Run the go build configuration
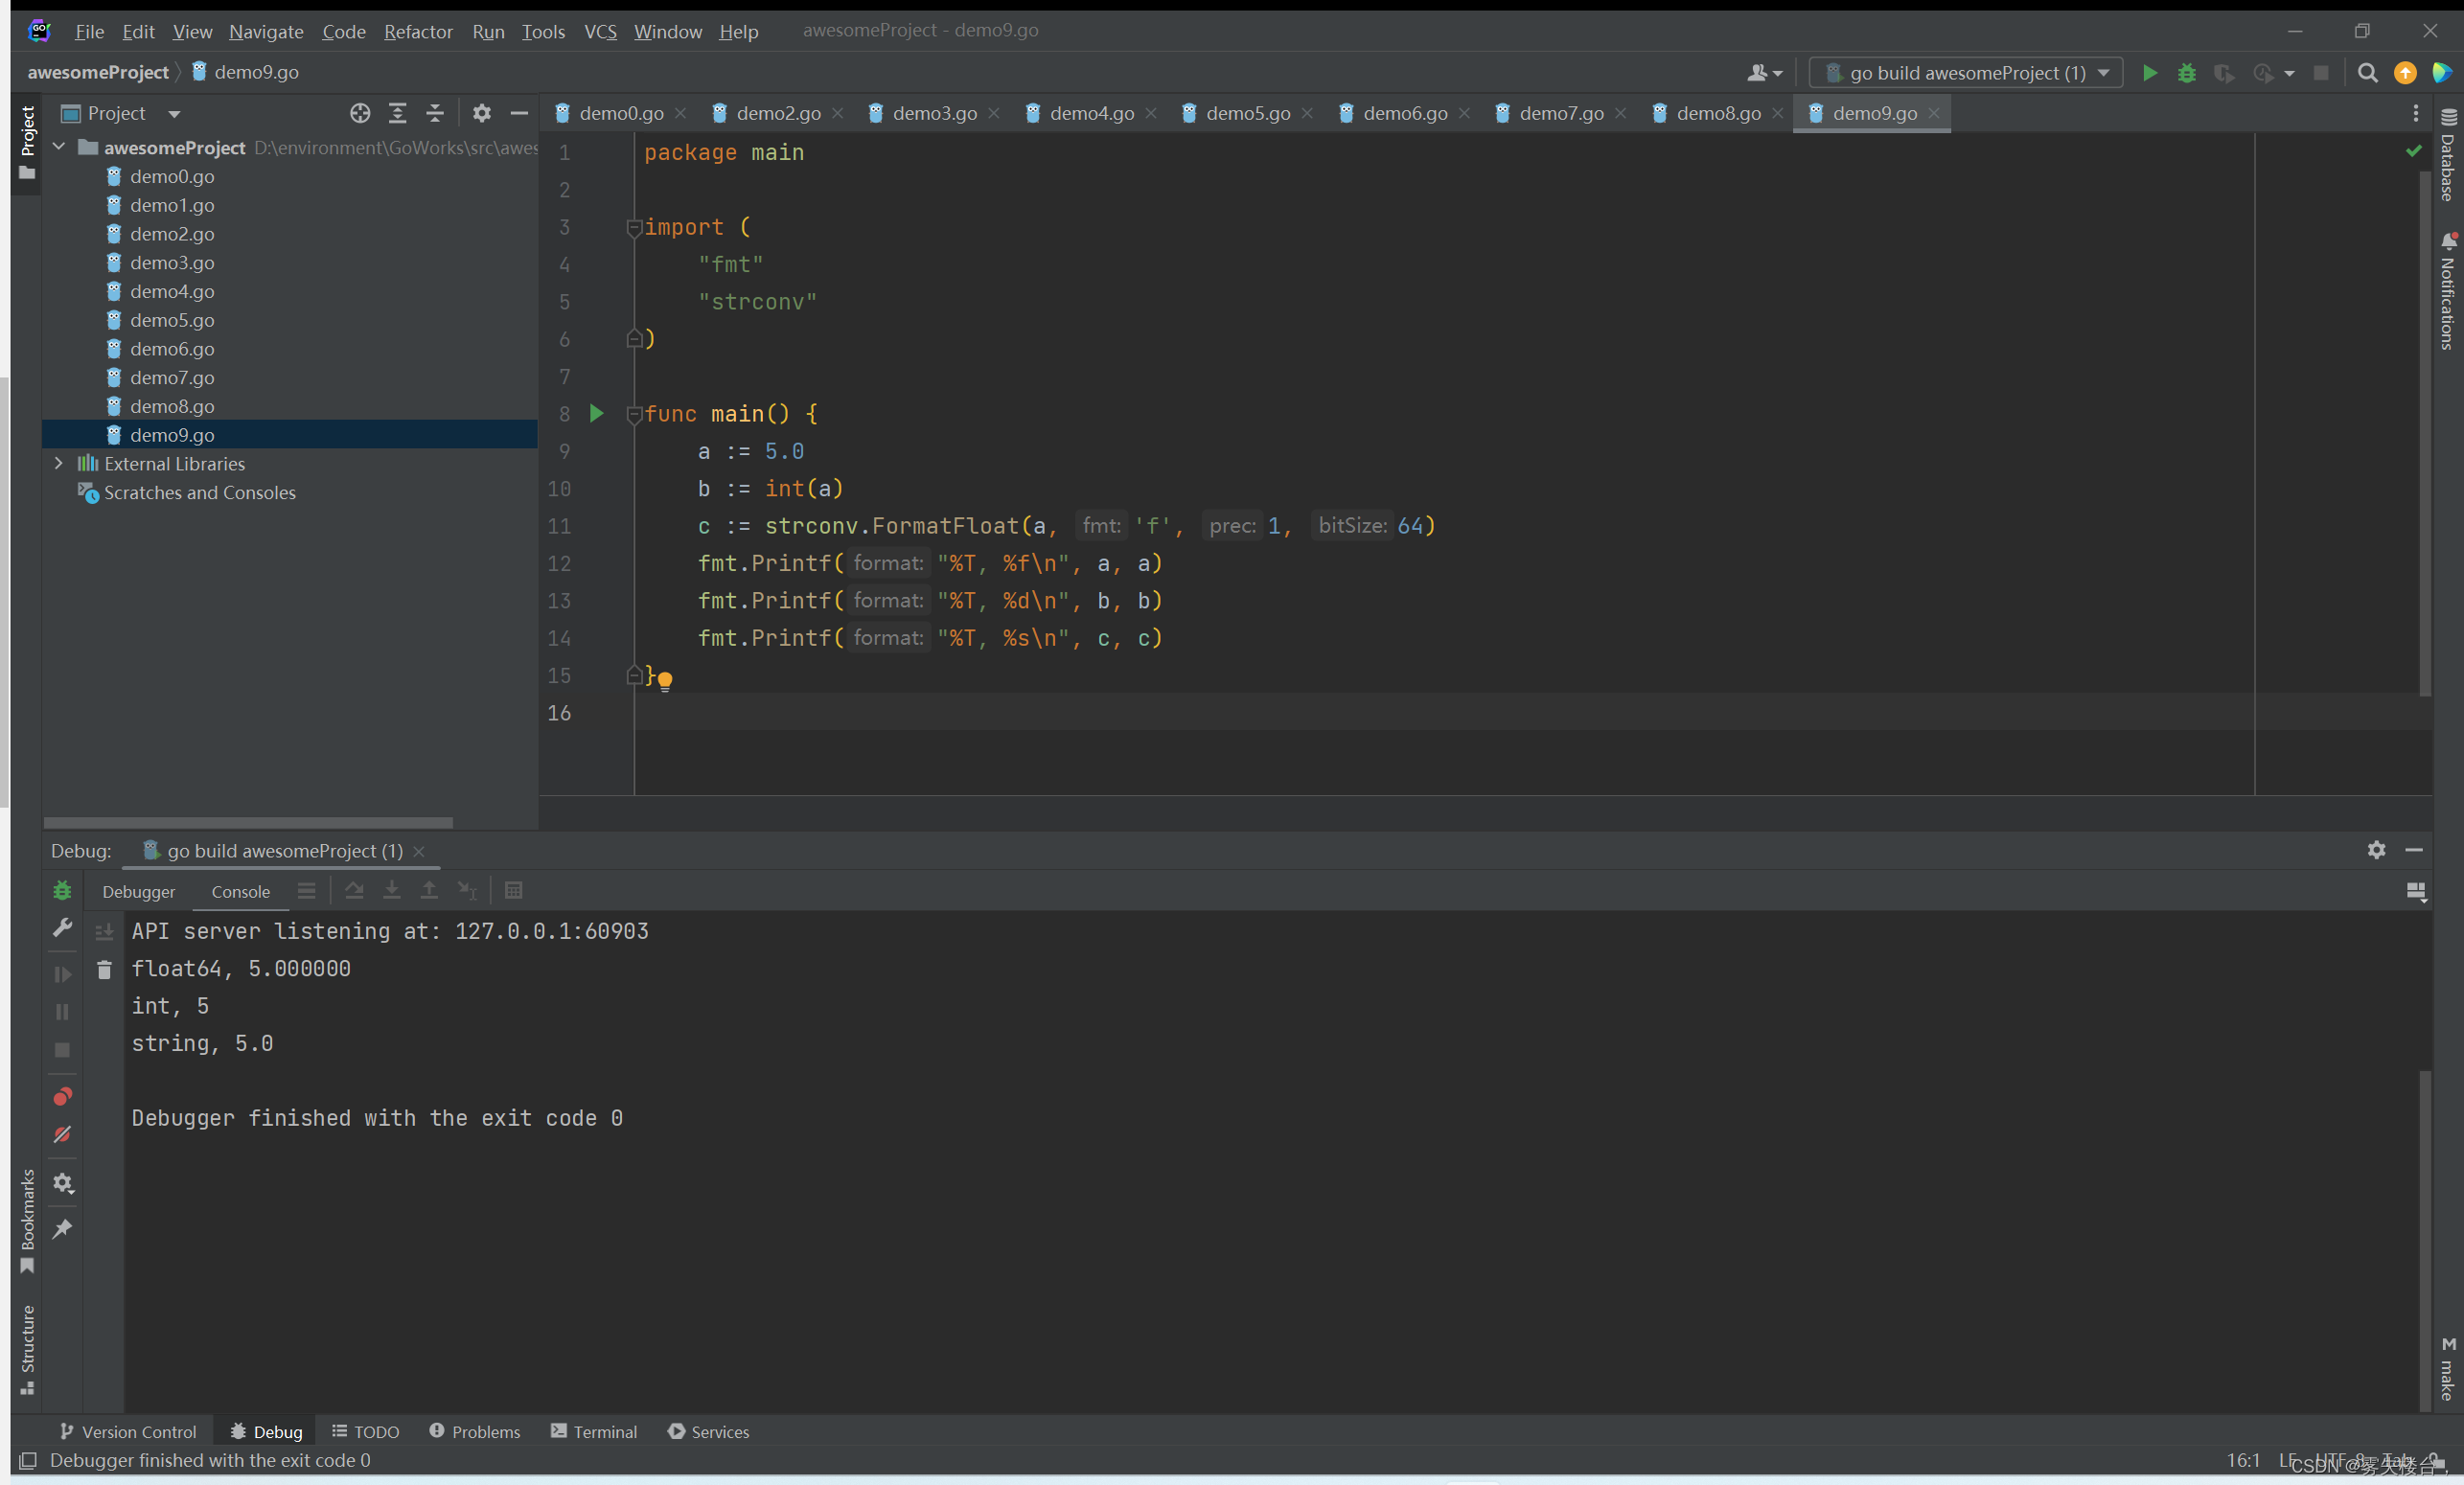The width and height of the screenshot is (2464, 1485). 2149,73
